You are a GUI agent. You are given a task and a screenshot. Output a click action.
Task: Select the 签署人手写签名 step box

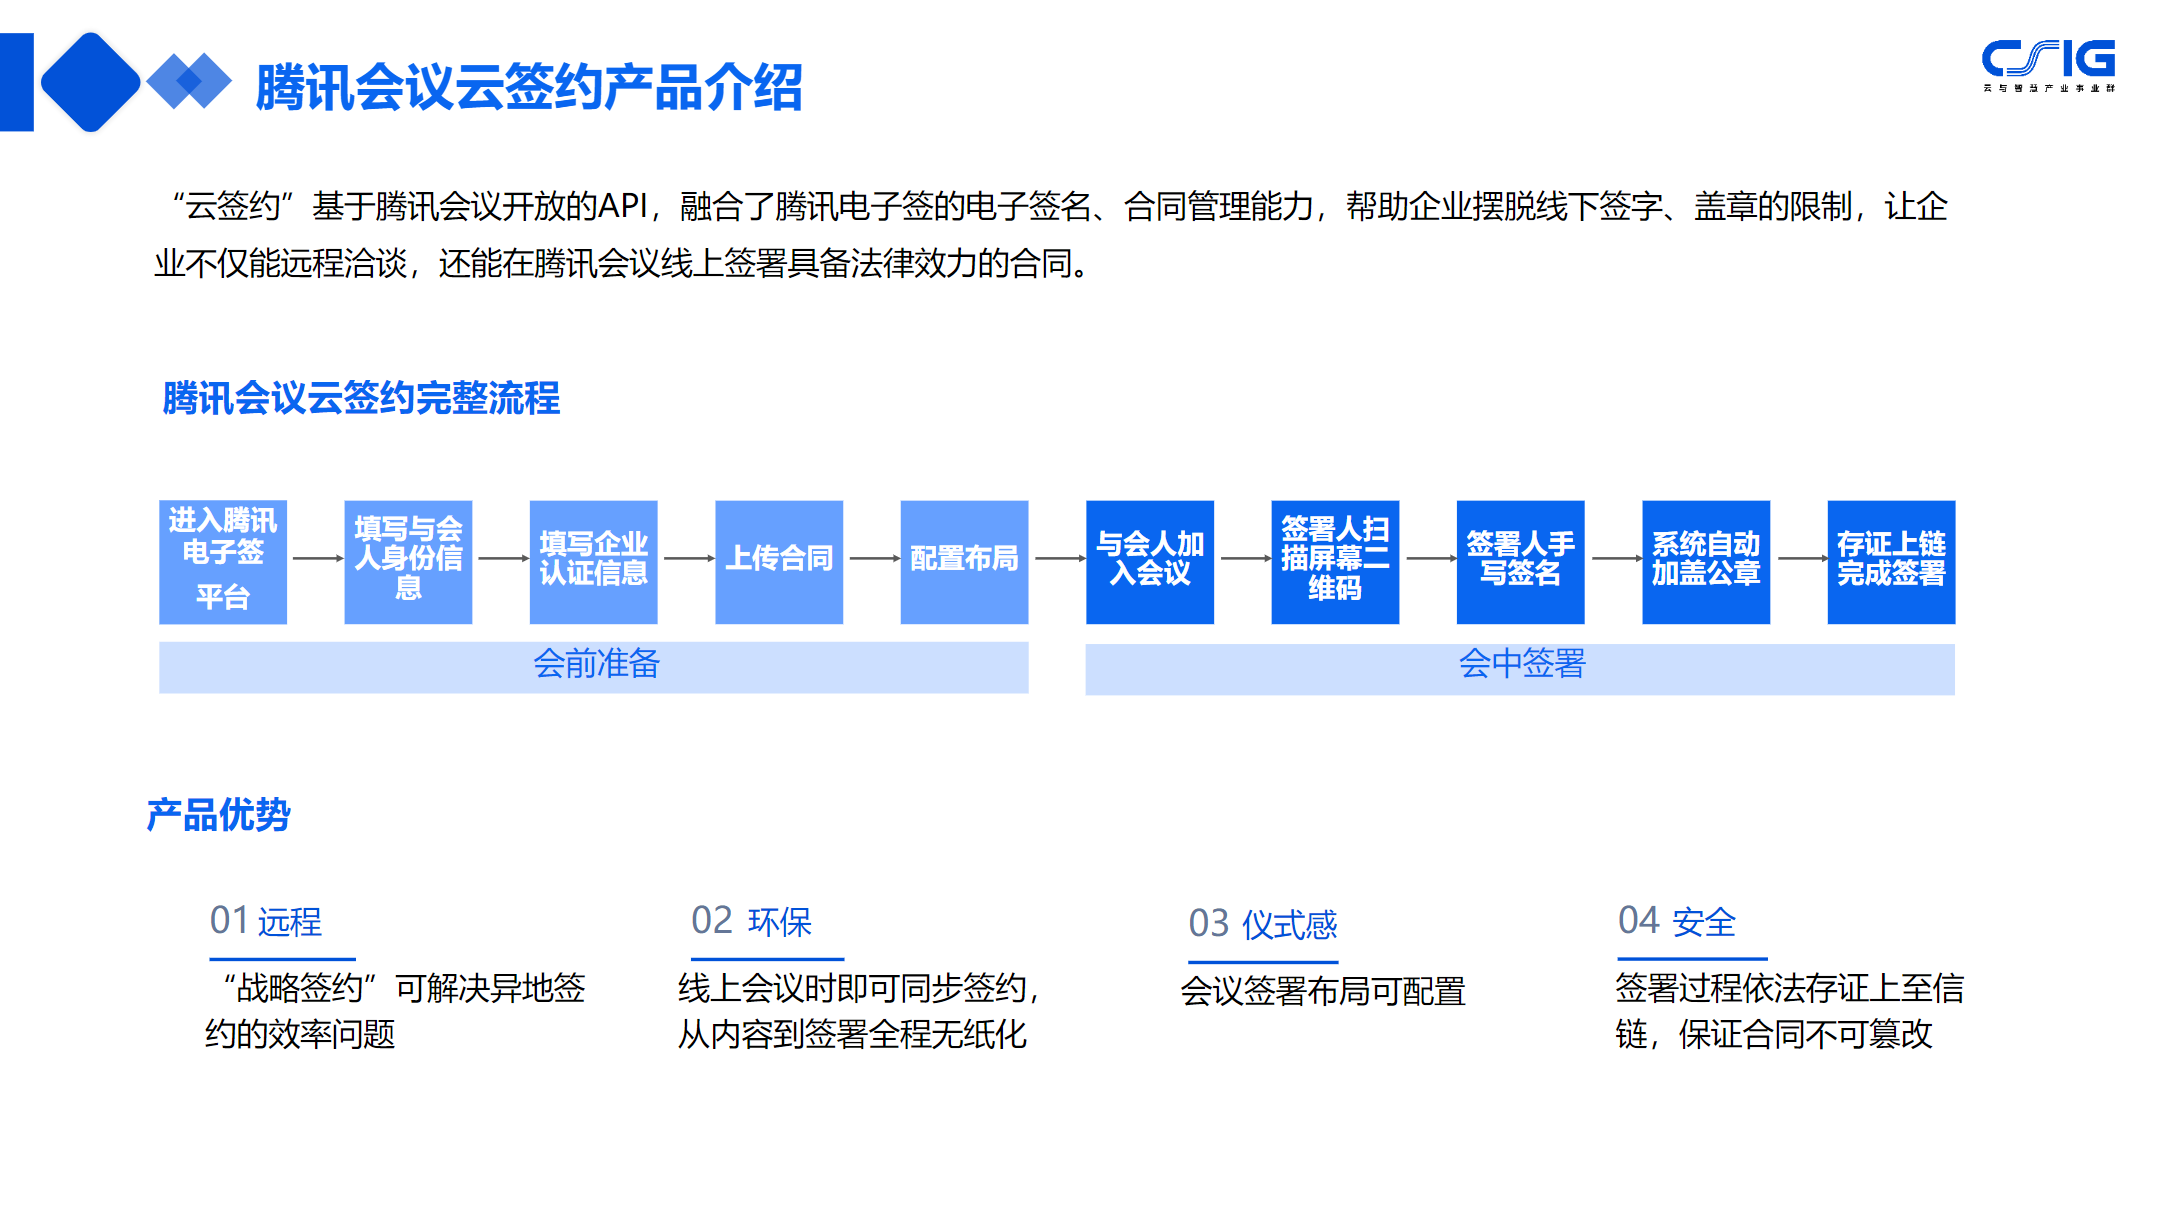coord(1521,562)
